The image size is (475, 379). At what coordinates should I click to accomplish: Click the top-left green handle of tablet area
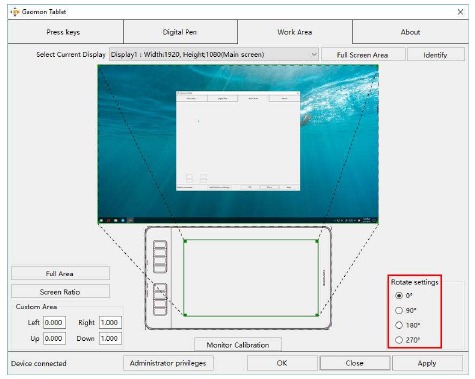pyautogui.click(x=185, y=241)
